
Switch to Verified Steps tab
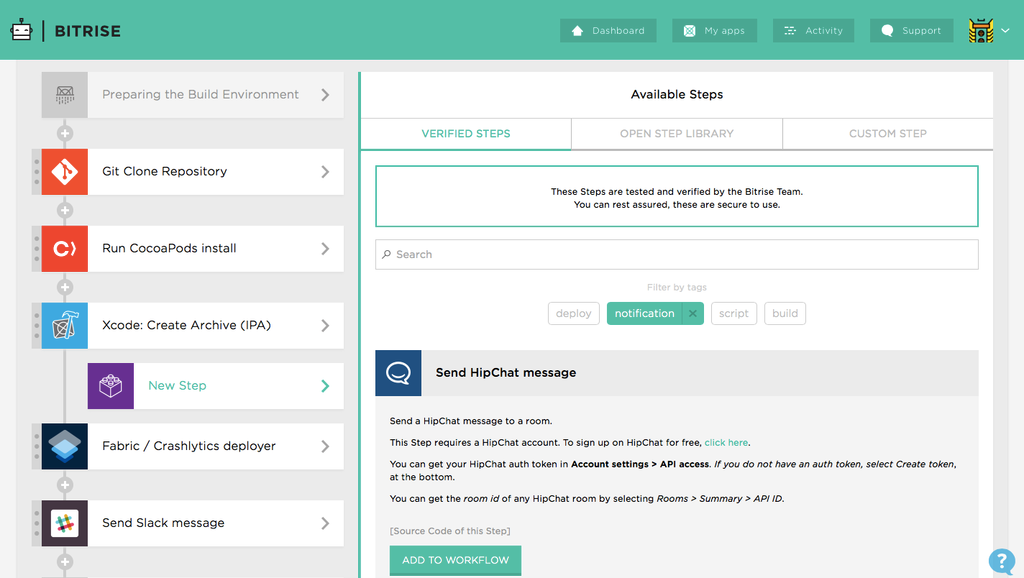(466, 134)
